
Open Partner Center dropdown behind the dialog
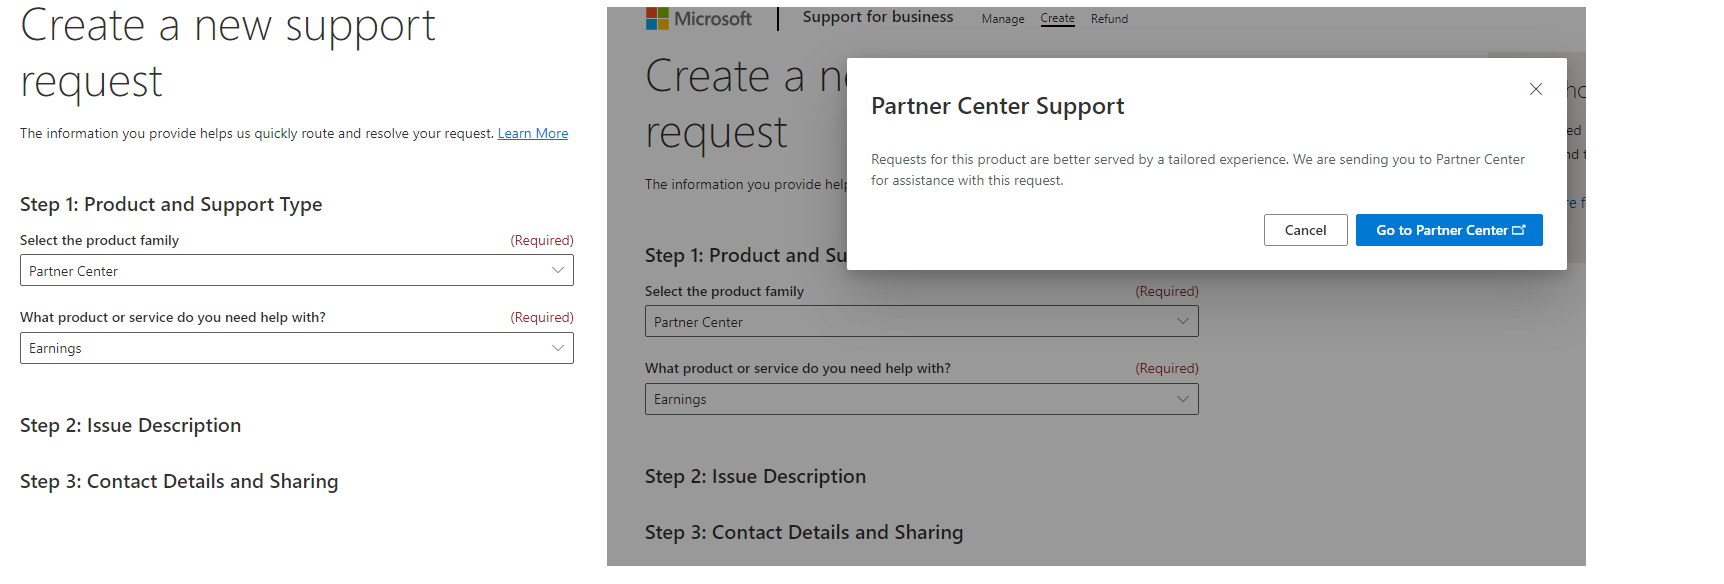[922, 321]
